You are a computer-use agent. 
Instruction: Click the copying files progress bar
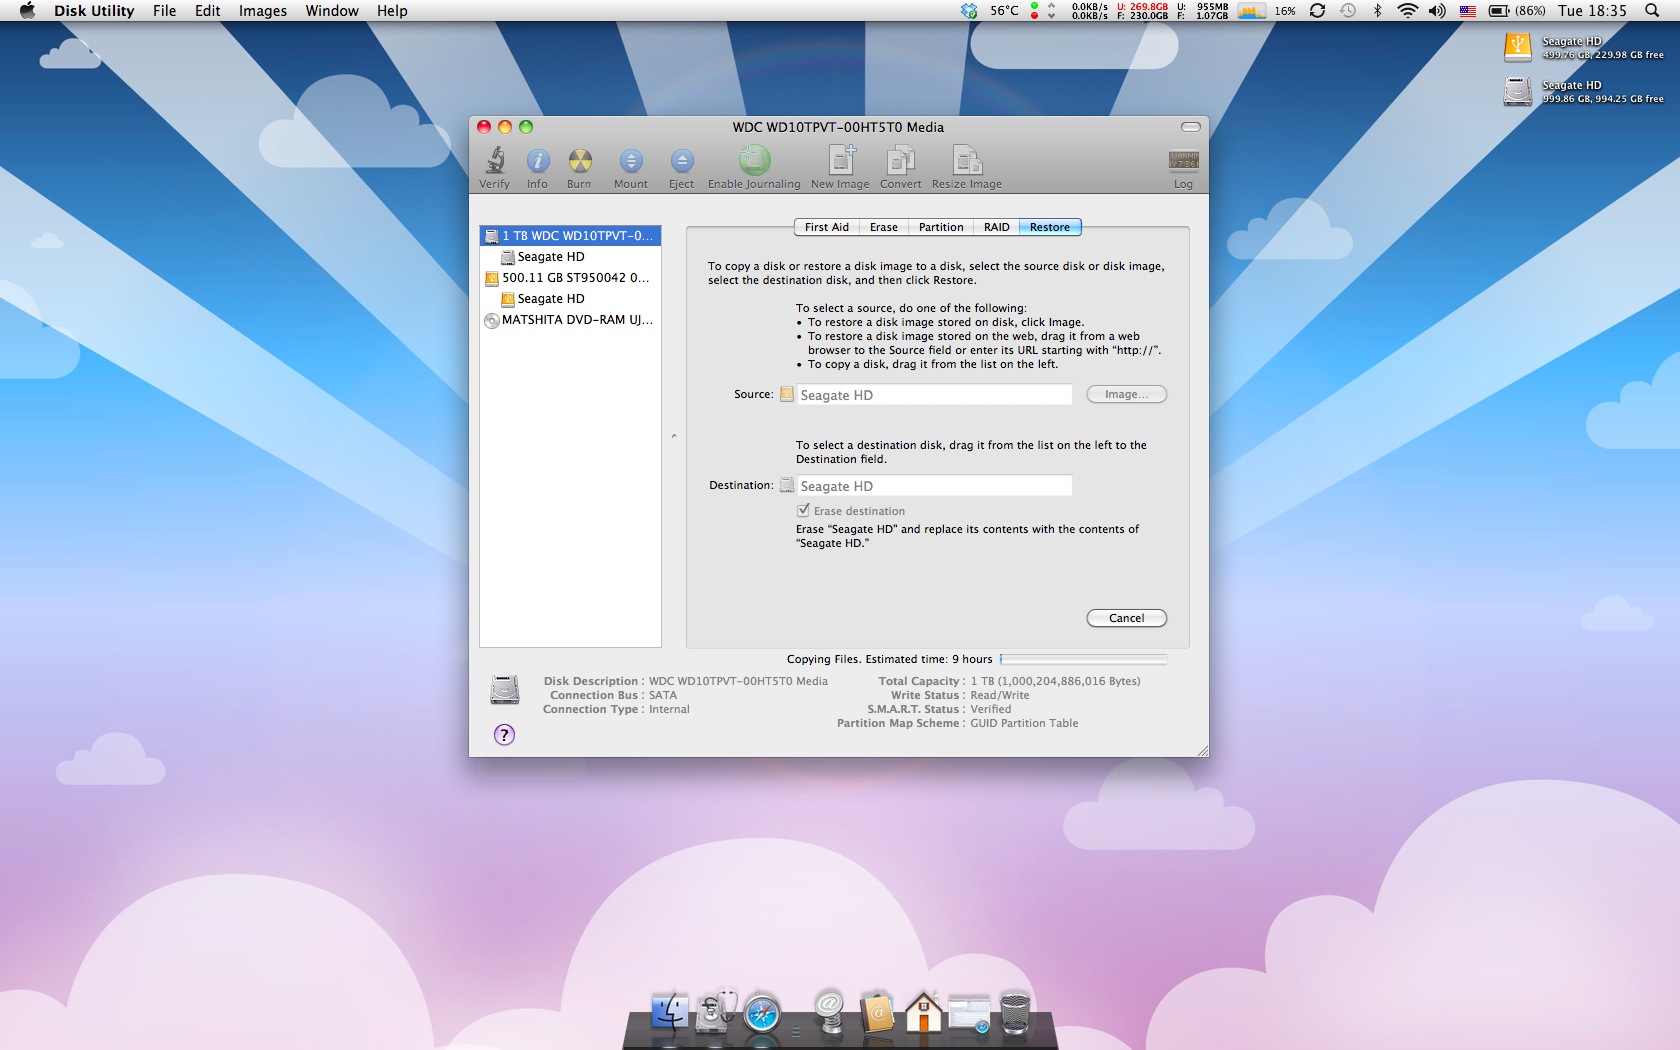pos(1083,659)
